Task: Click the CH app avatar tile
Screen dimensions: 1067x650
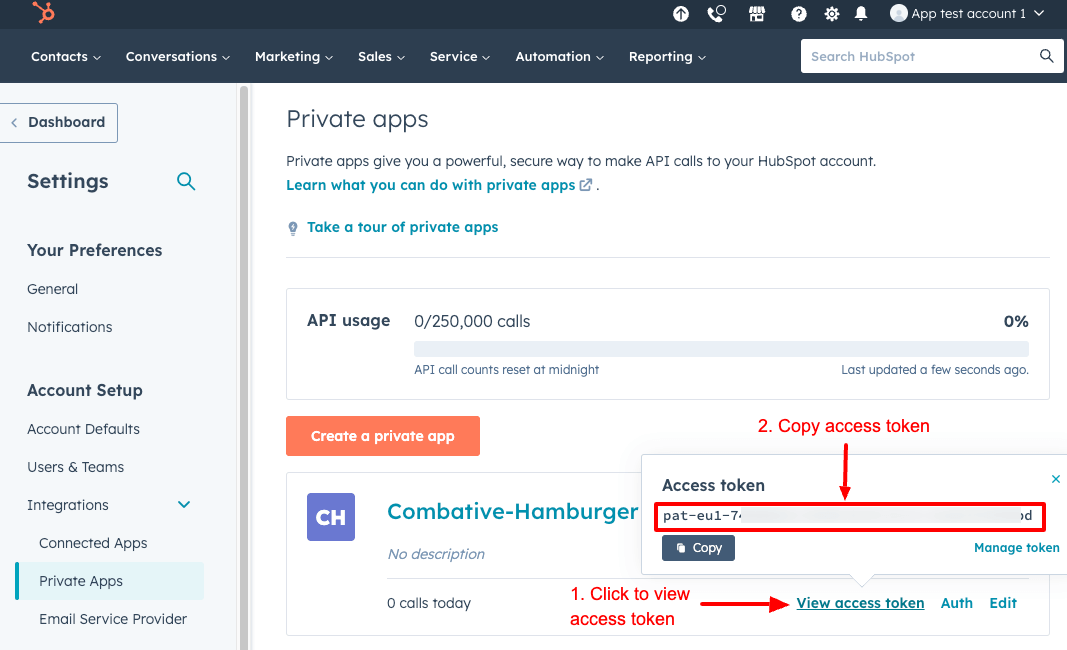Action: coord(331,517)
